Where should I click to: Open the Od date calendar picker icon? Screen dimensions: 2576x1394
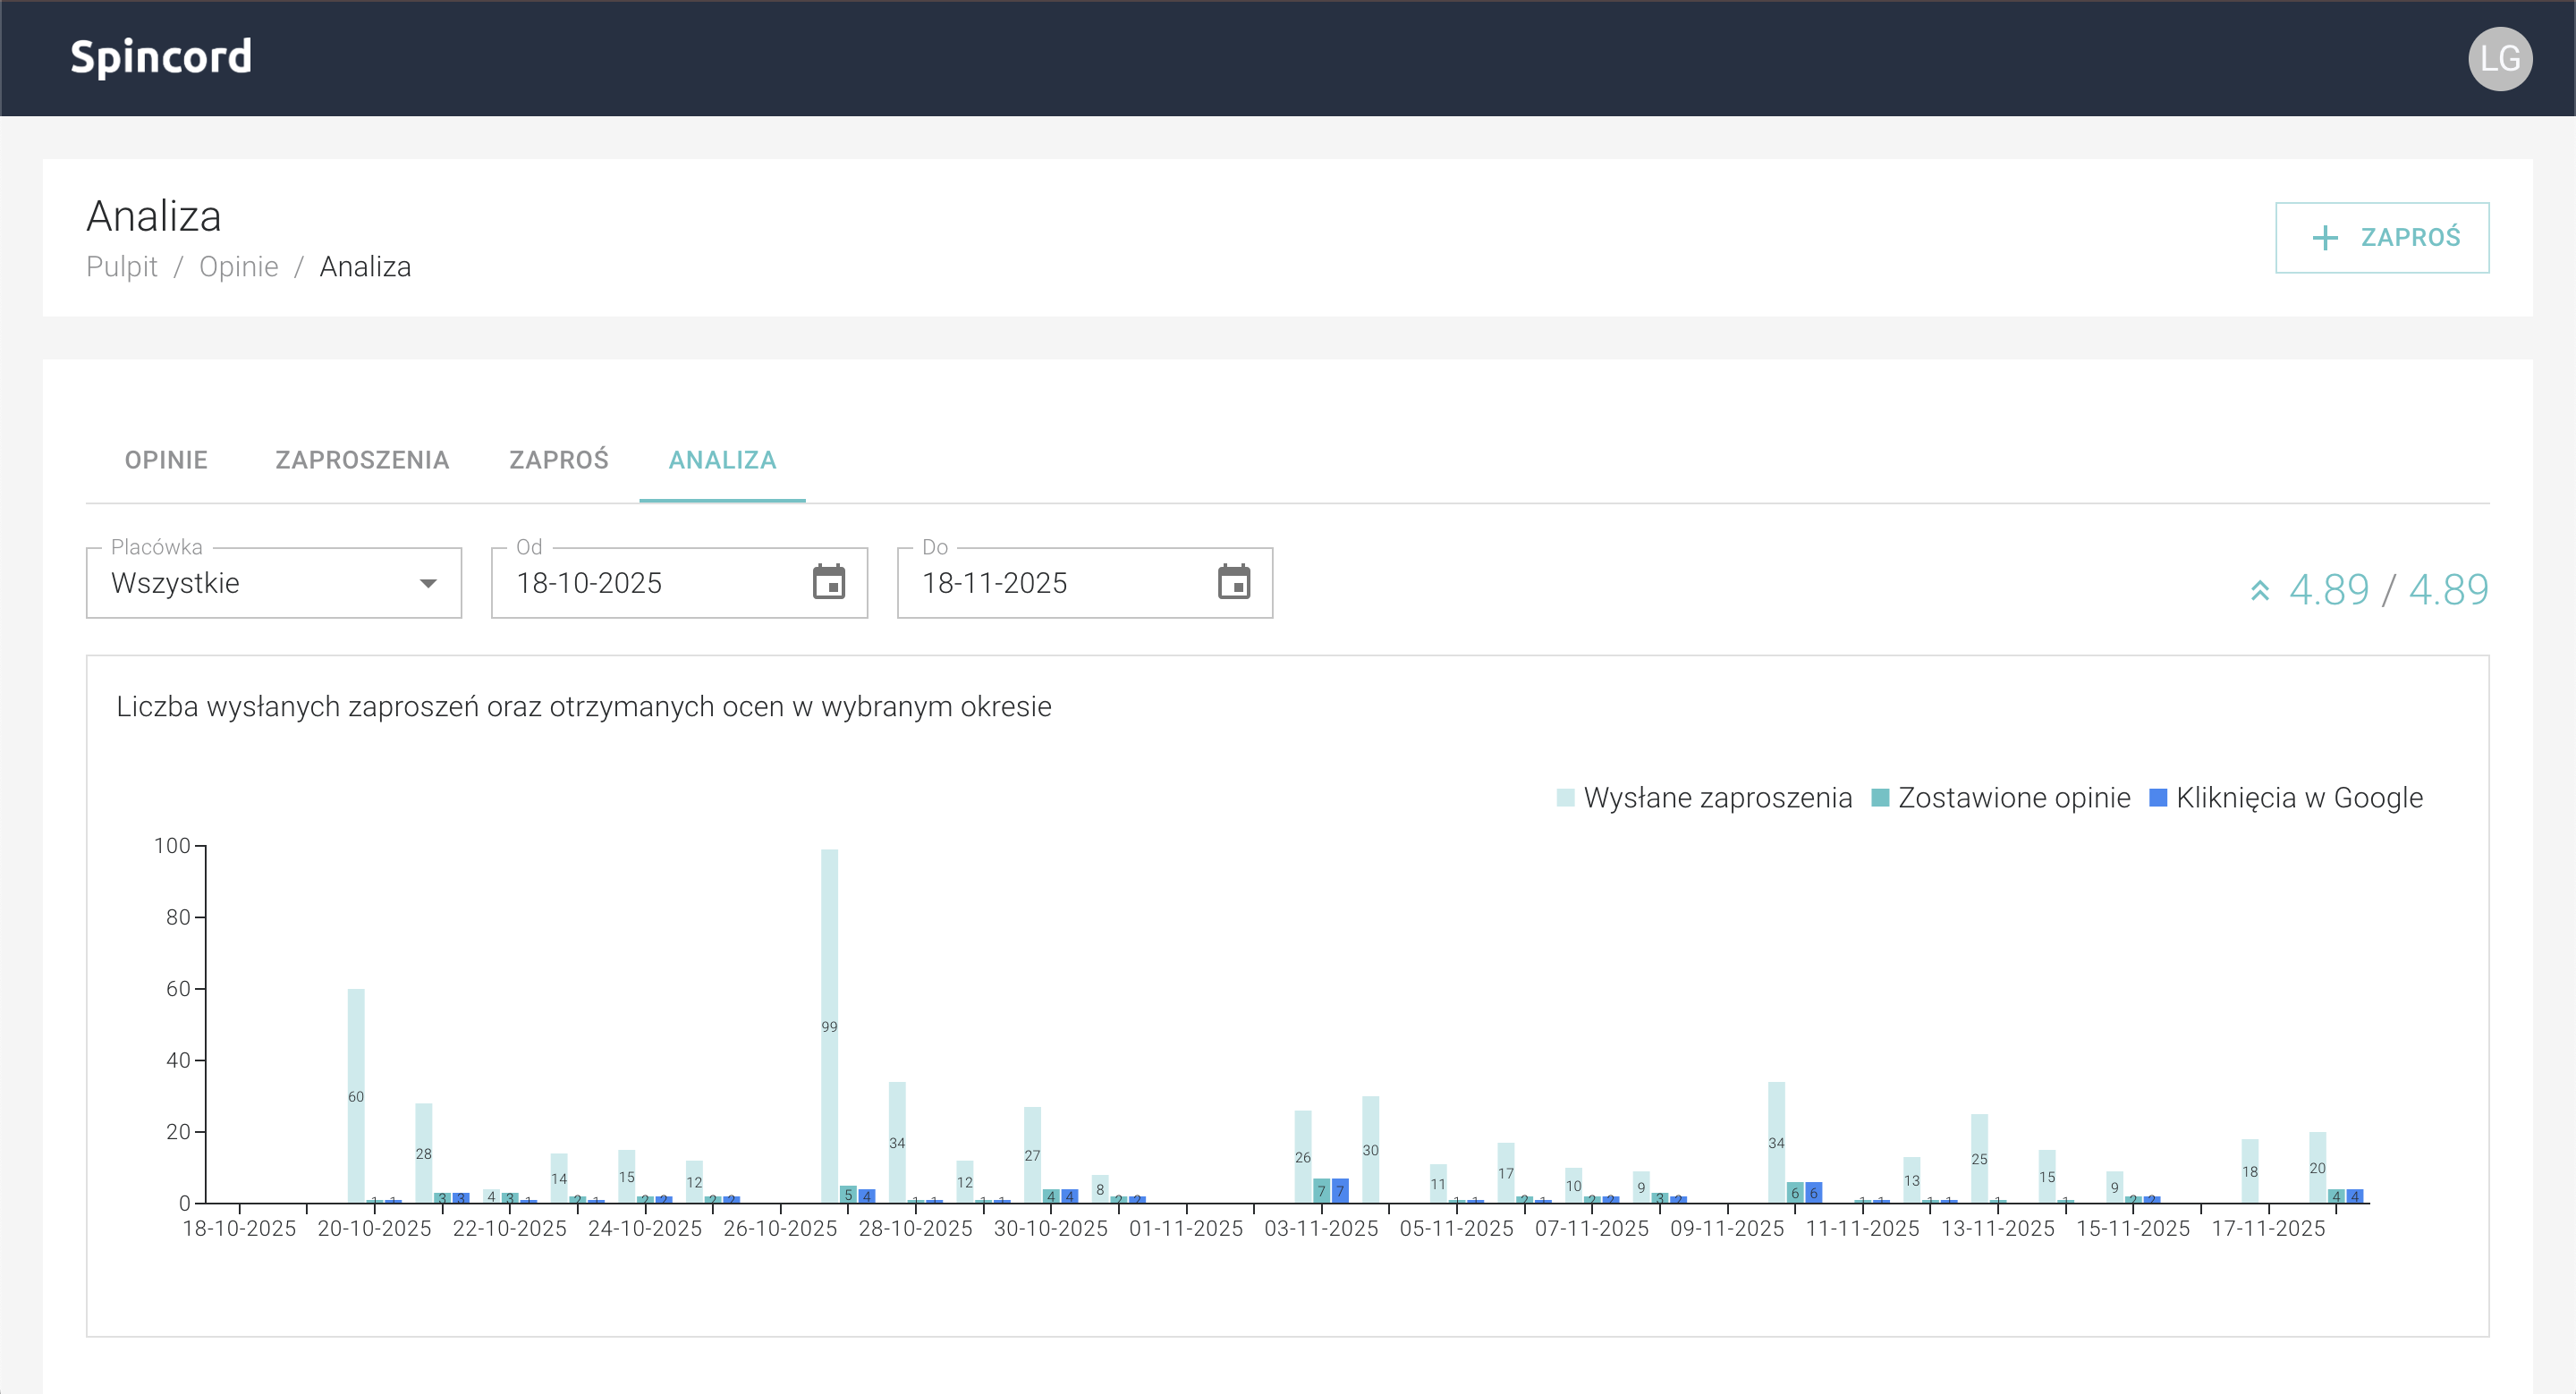[x=828, y=582]
